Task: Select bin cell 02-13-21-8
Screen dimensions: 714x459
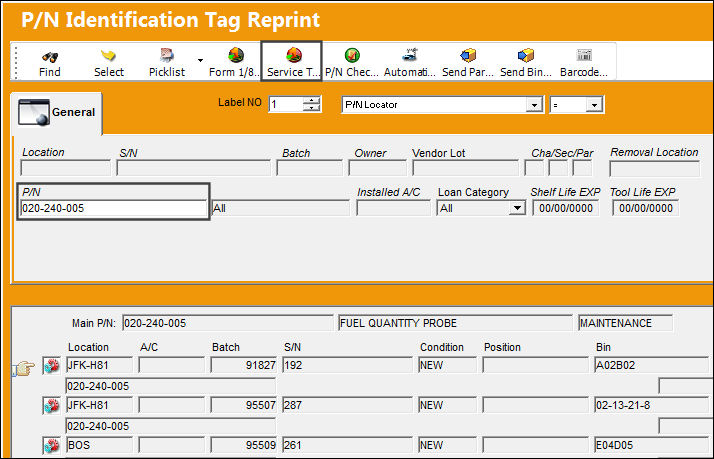Action: point(651,405)
